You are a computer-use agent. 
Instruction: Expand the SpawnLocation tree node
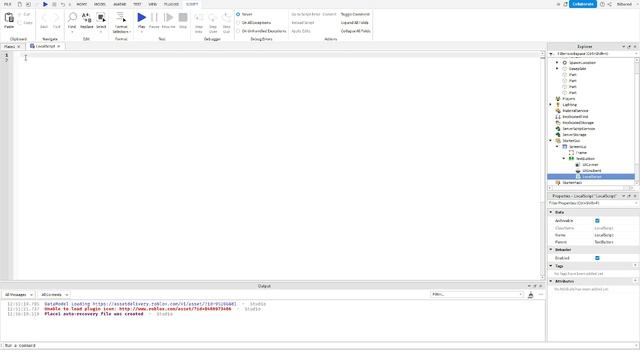click(558, 63)
